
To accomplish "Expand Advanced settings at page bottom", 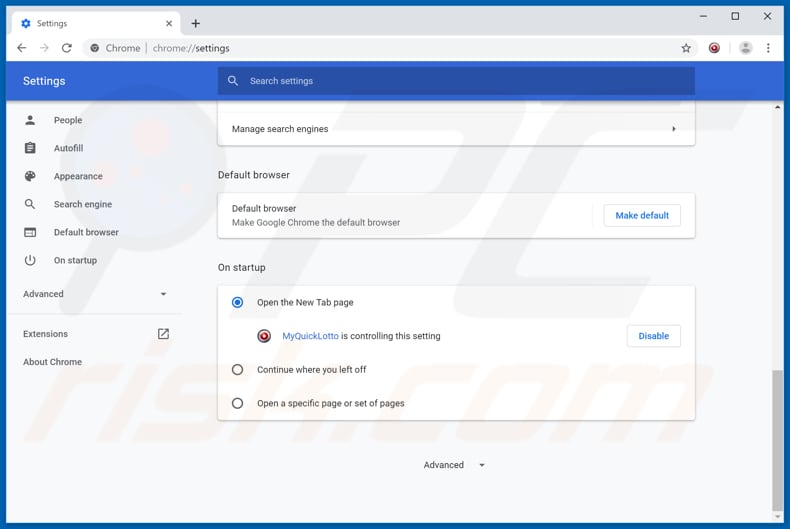I will point(454,465).
